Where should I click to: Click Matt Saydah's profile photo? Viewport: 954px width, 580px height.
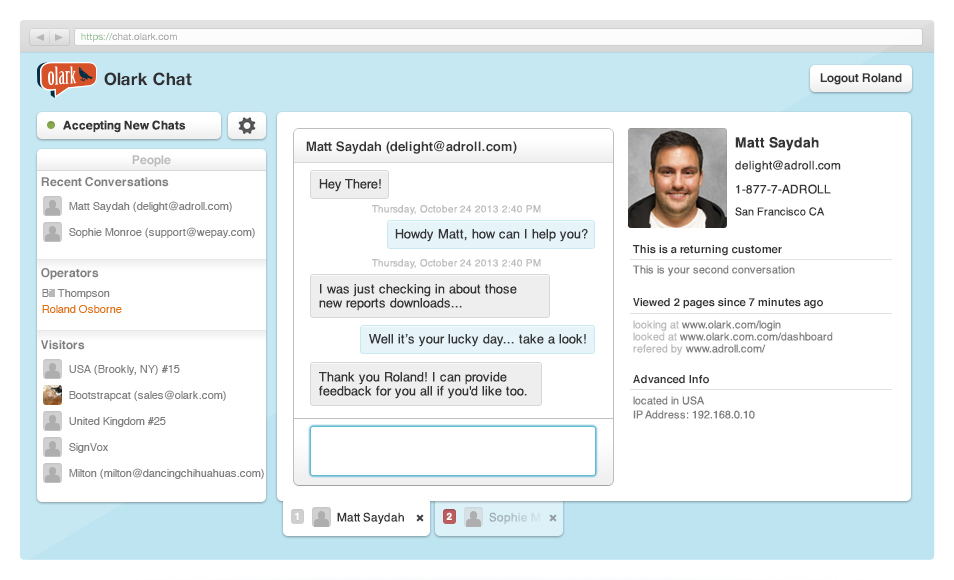pos(677,178)
